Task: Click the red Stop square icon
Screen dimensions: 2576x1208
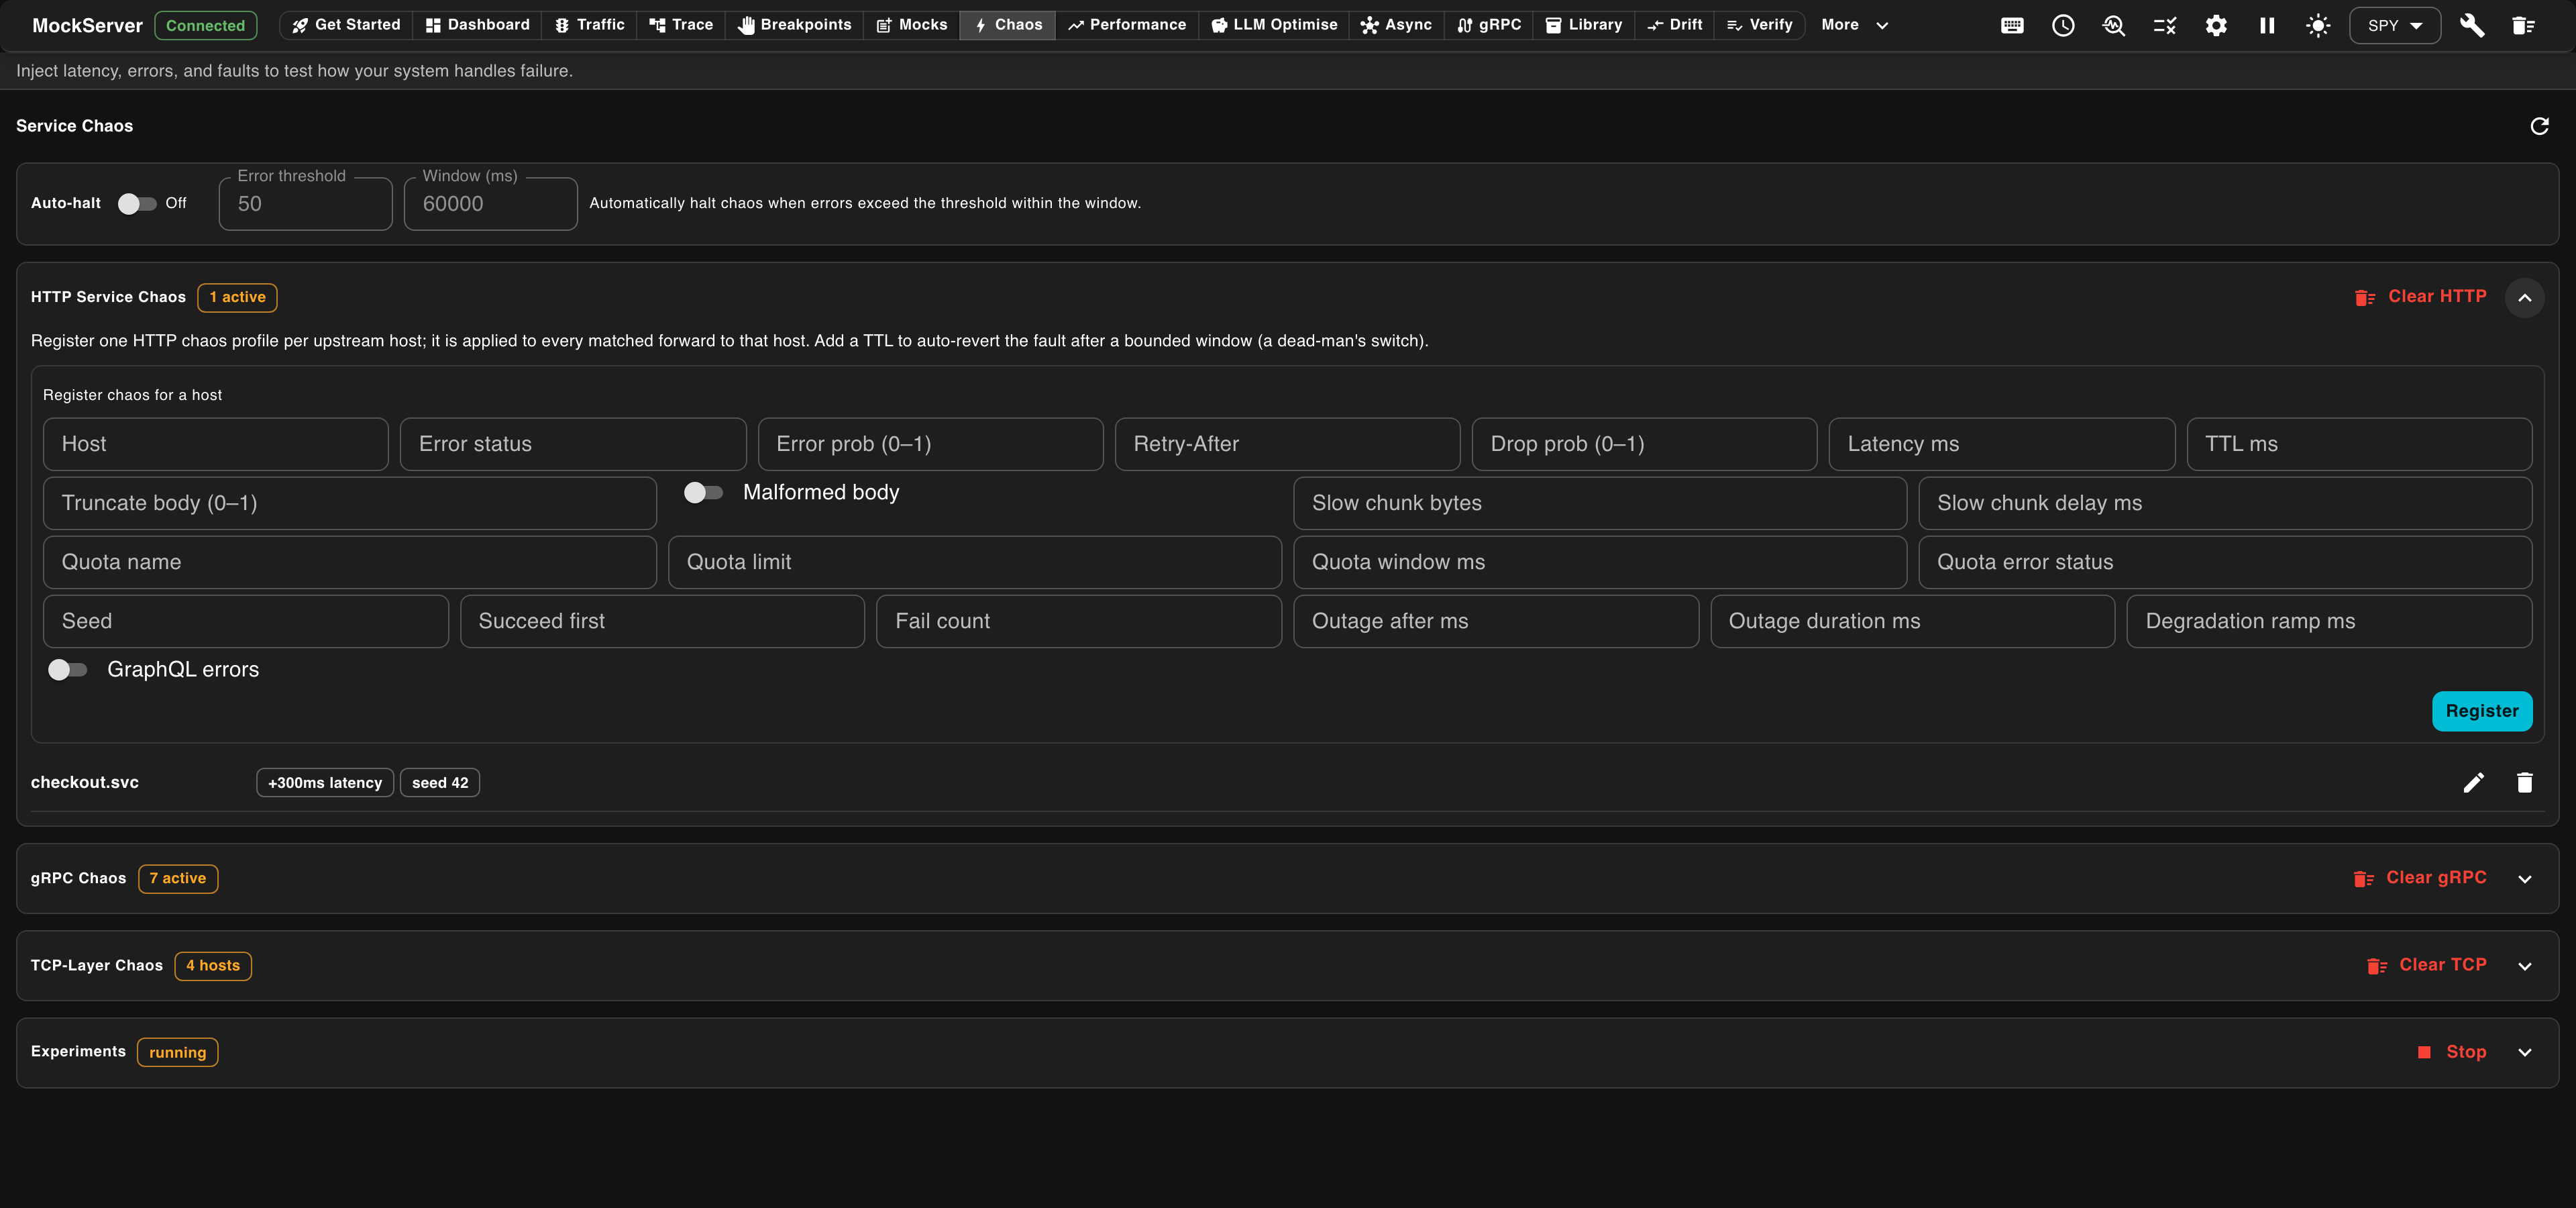Action: 2424,1052
